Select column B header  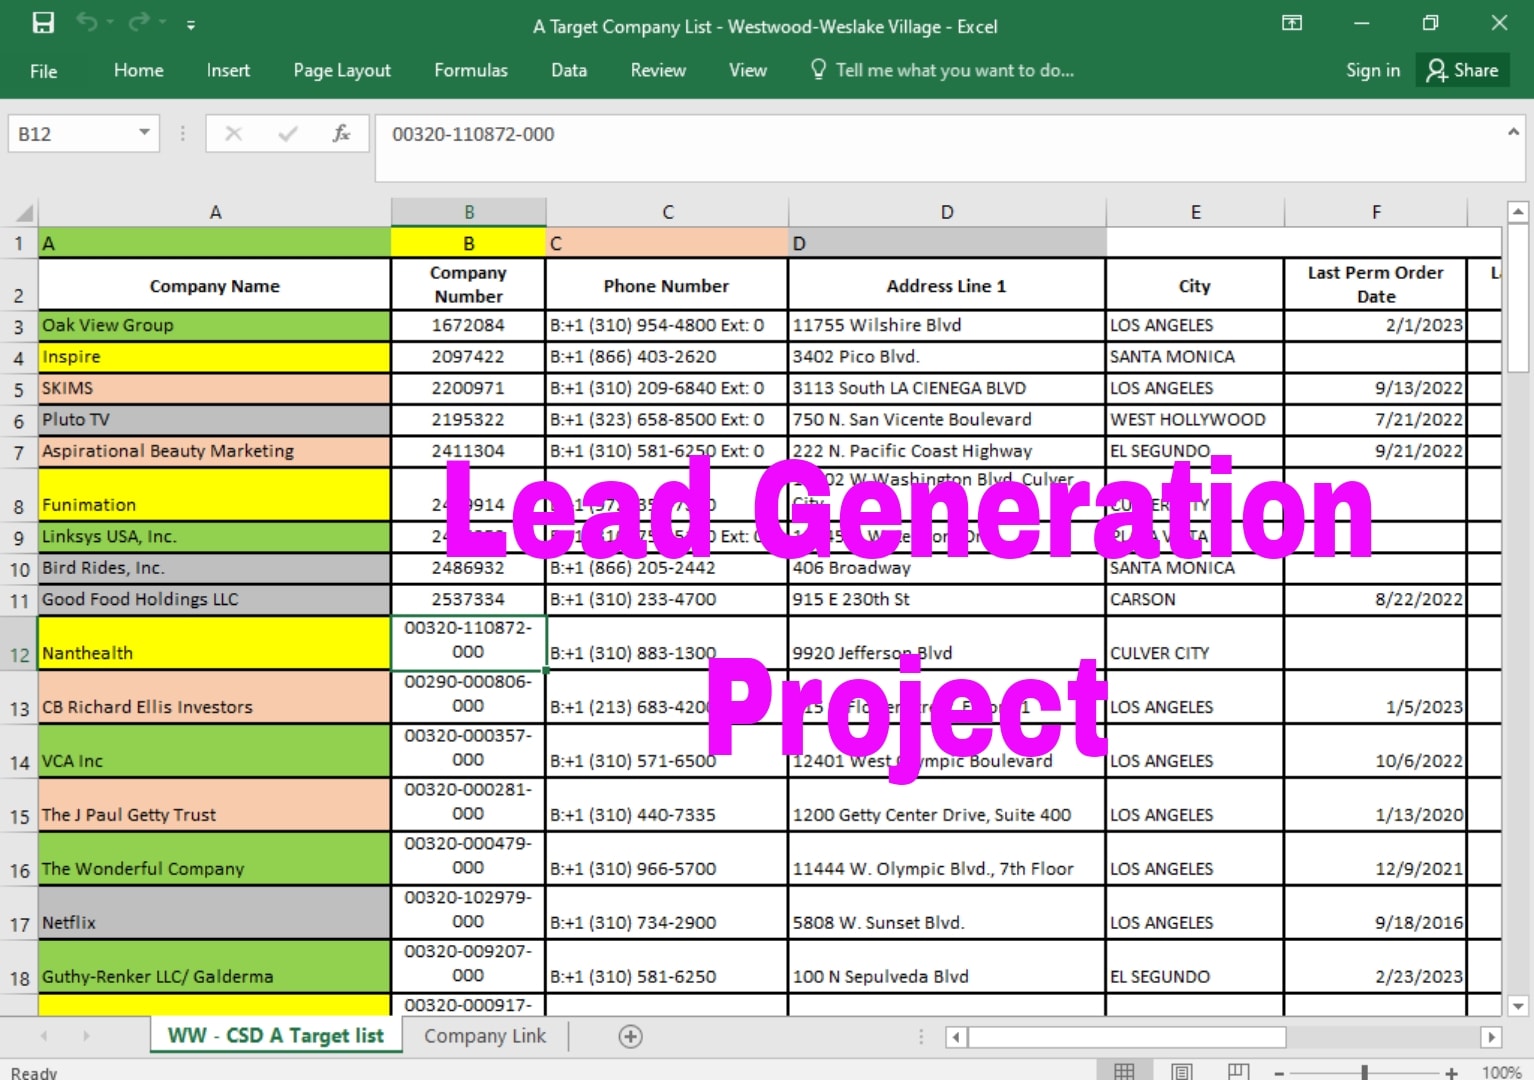(469, 212)
